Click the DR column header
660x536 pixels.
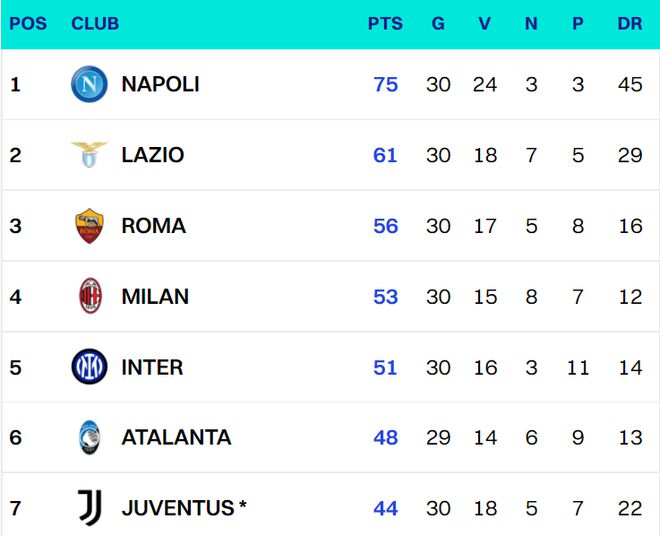click(x=629, y=23)
